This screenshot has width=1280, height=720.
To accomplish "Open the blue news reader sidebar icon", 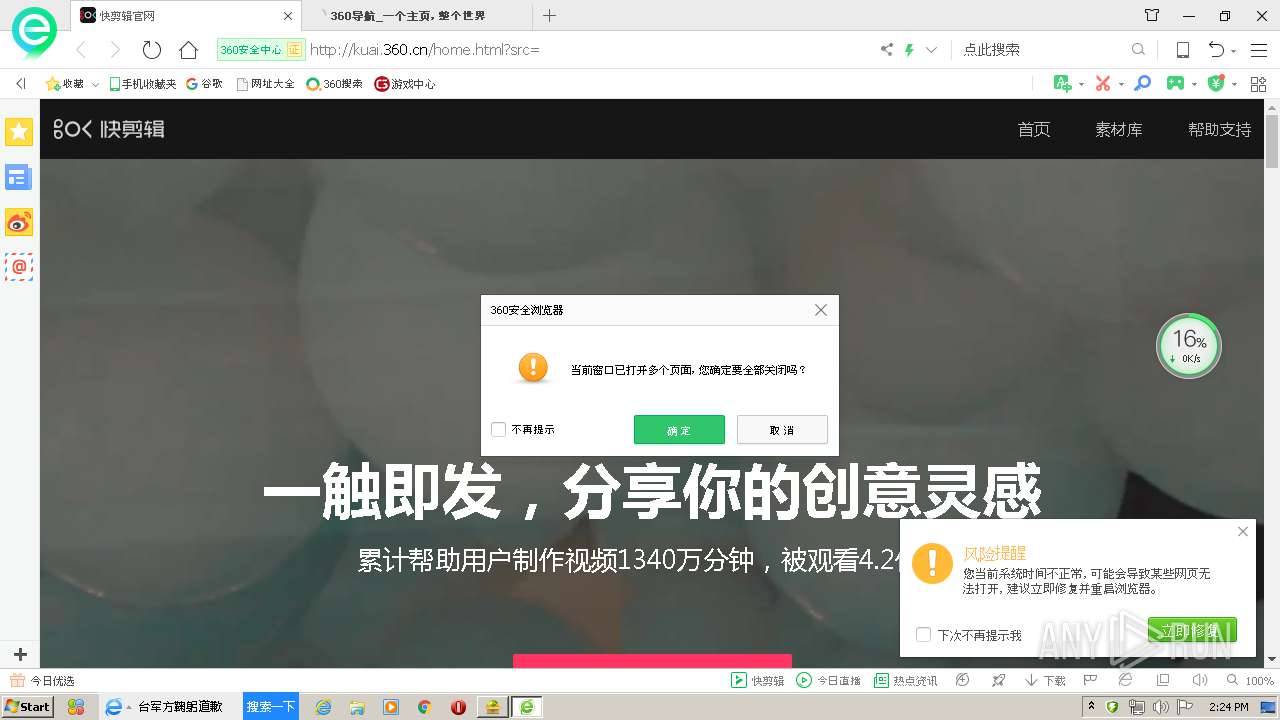I will pyautogui.click(x=18, y=177).
